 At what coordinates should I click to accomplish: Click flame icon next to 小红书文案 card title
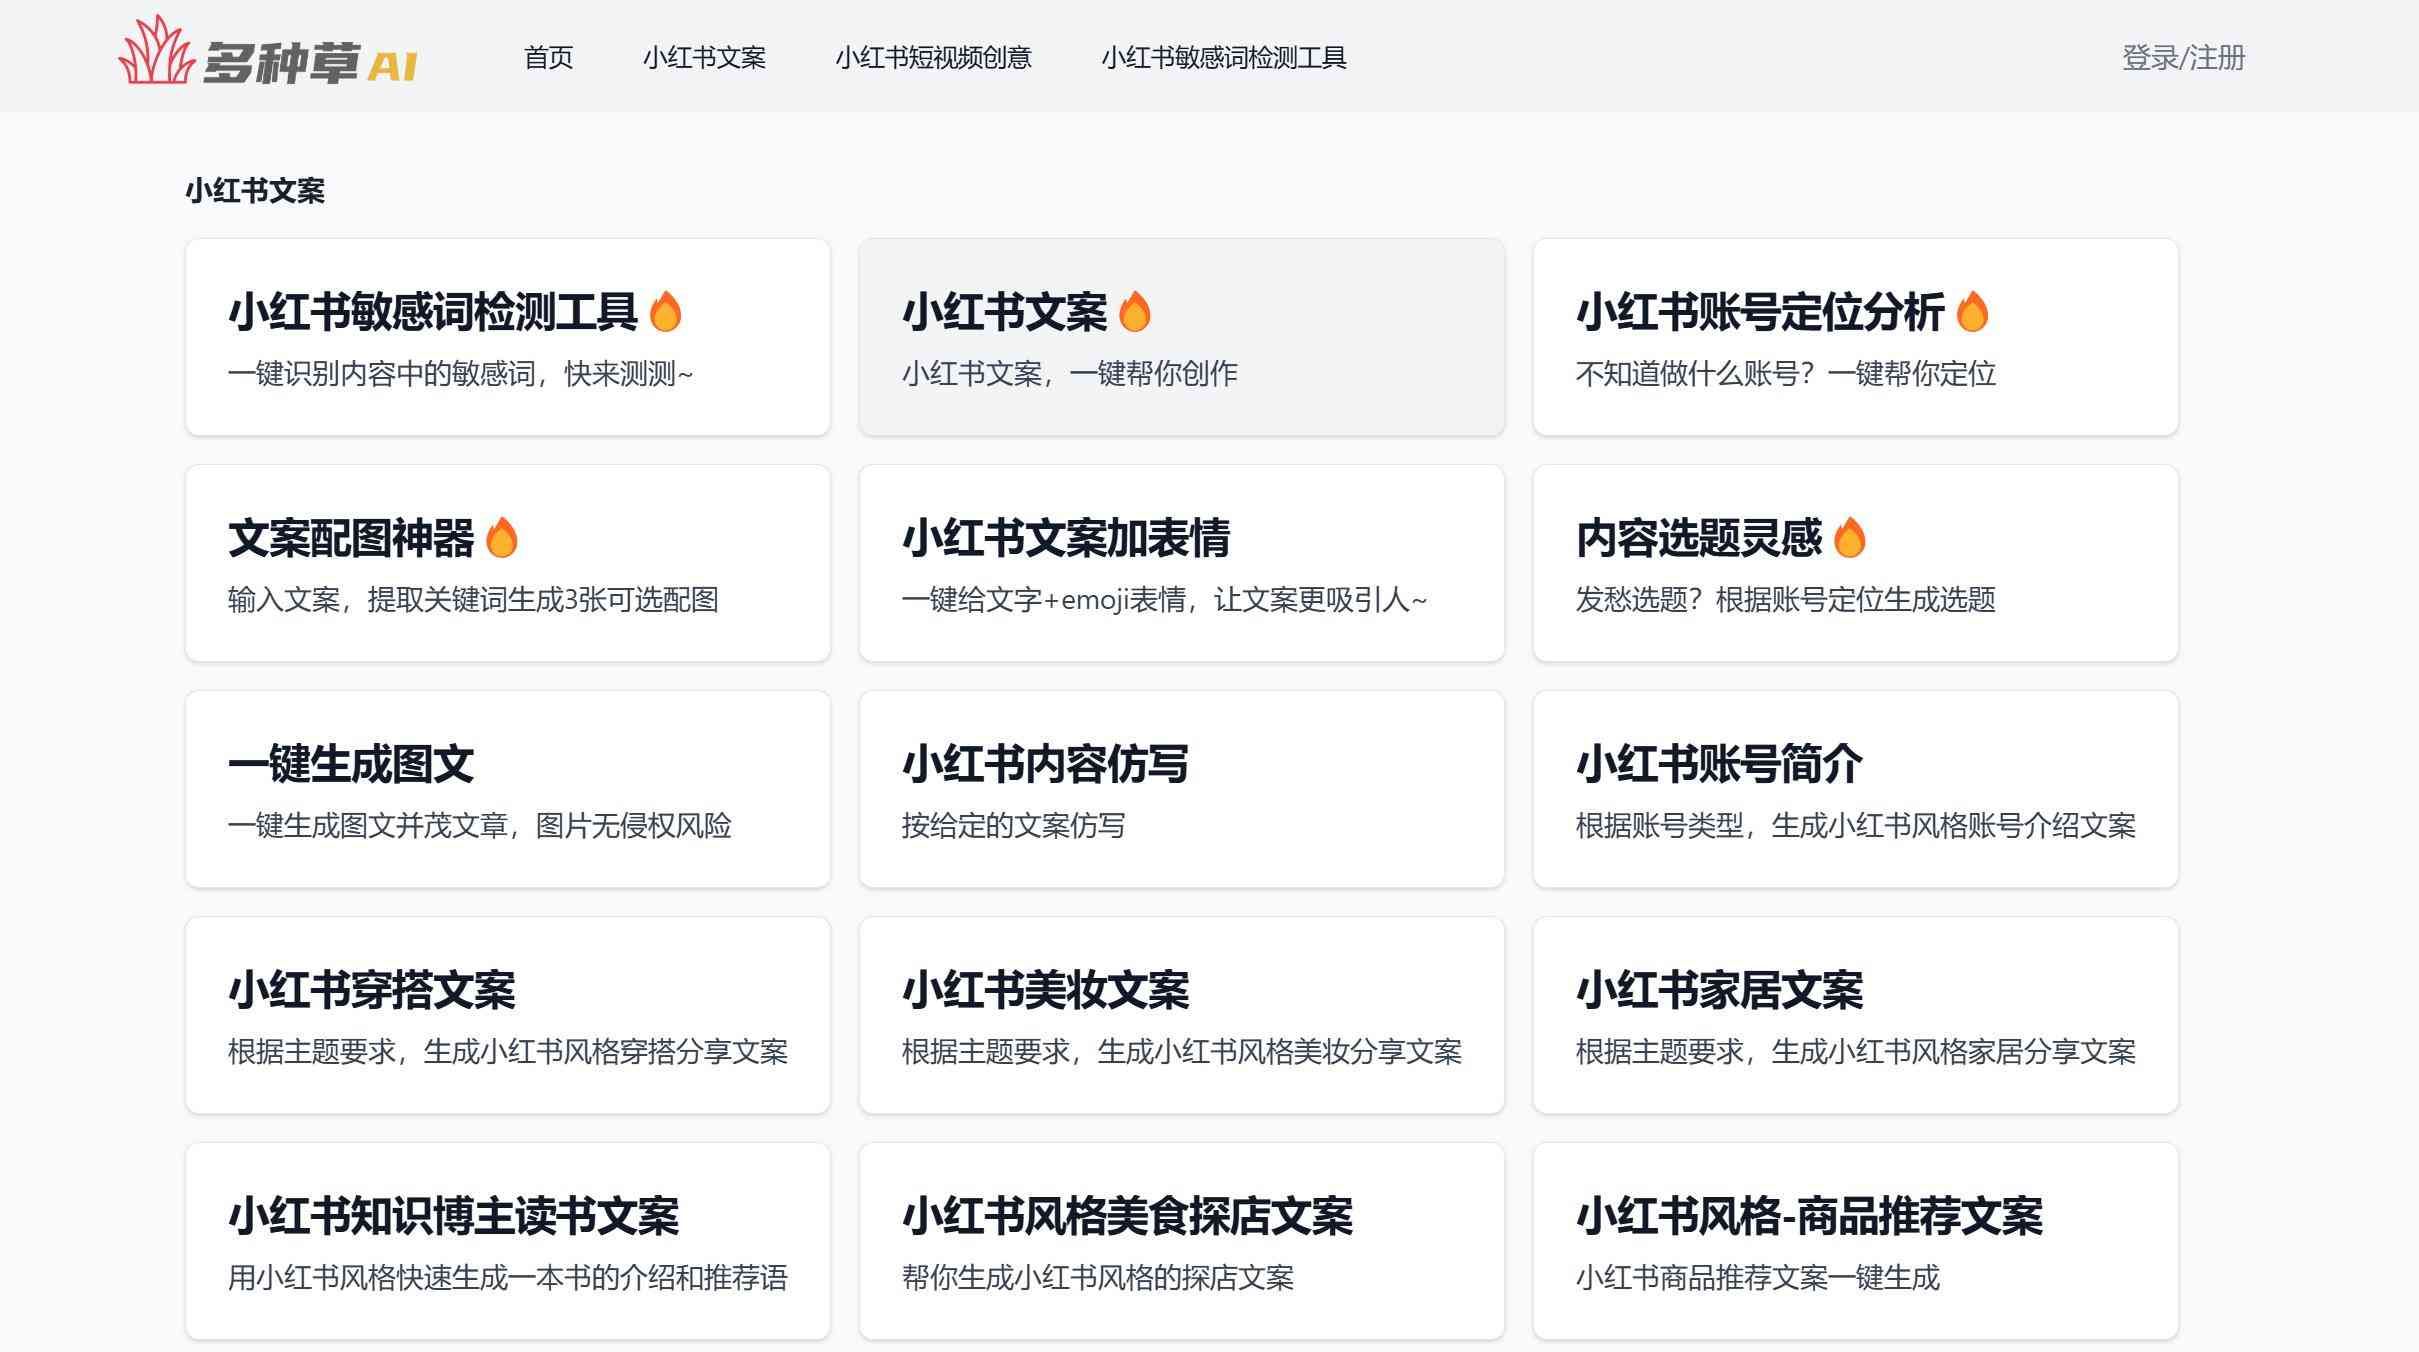1134,312
